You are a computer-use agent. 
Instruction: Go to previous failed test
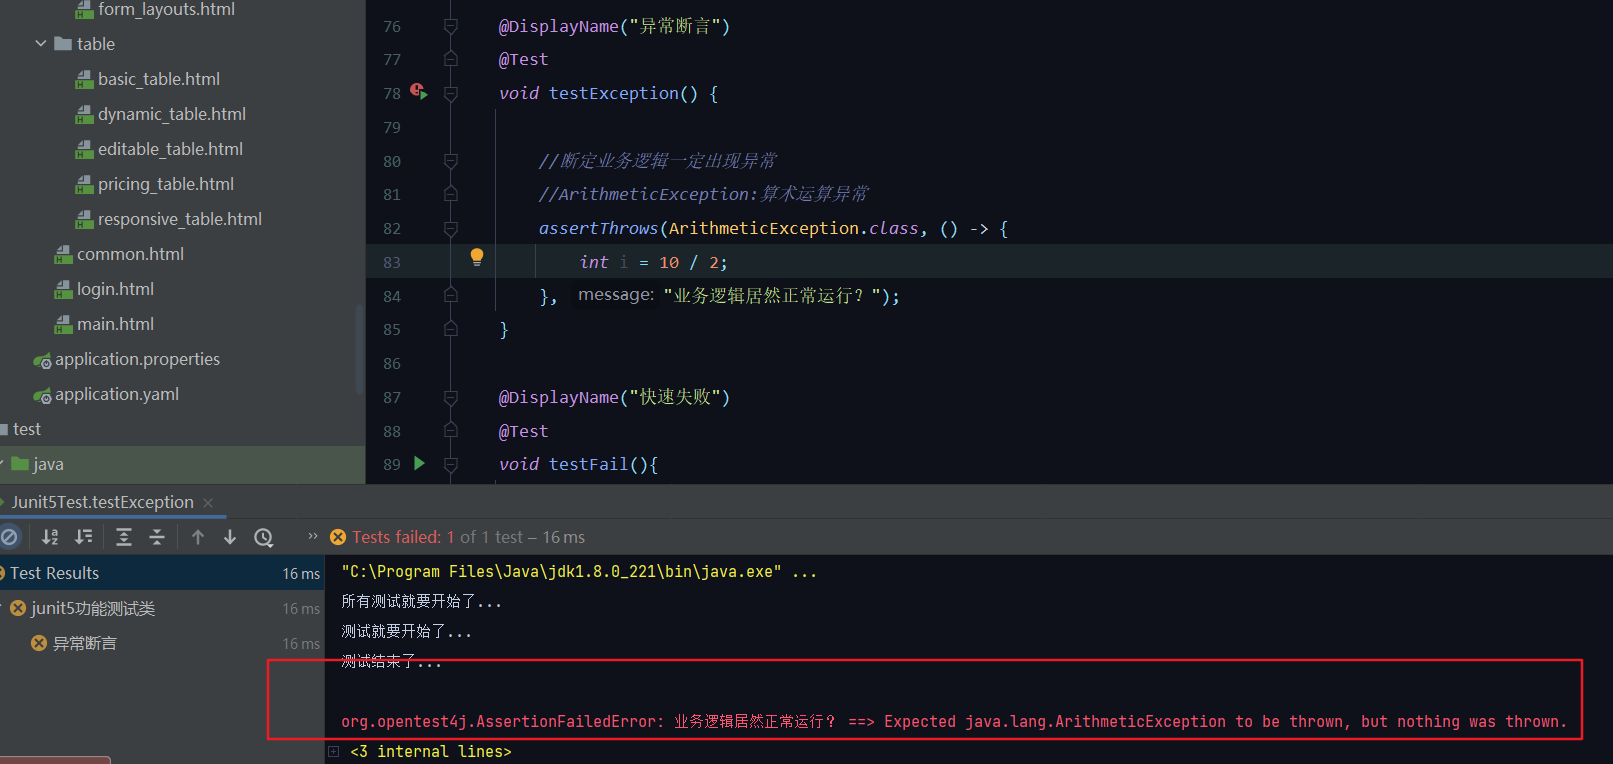tap(198, 537)
